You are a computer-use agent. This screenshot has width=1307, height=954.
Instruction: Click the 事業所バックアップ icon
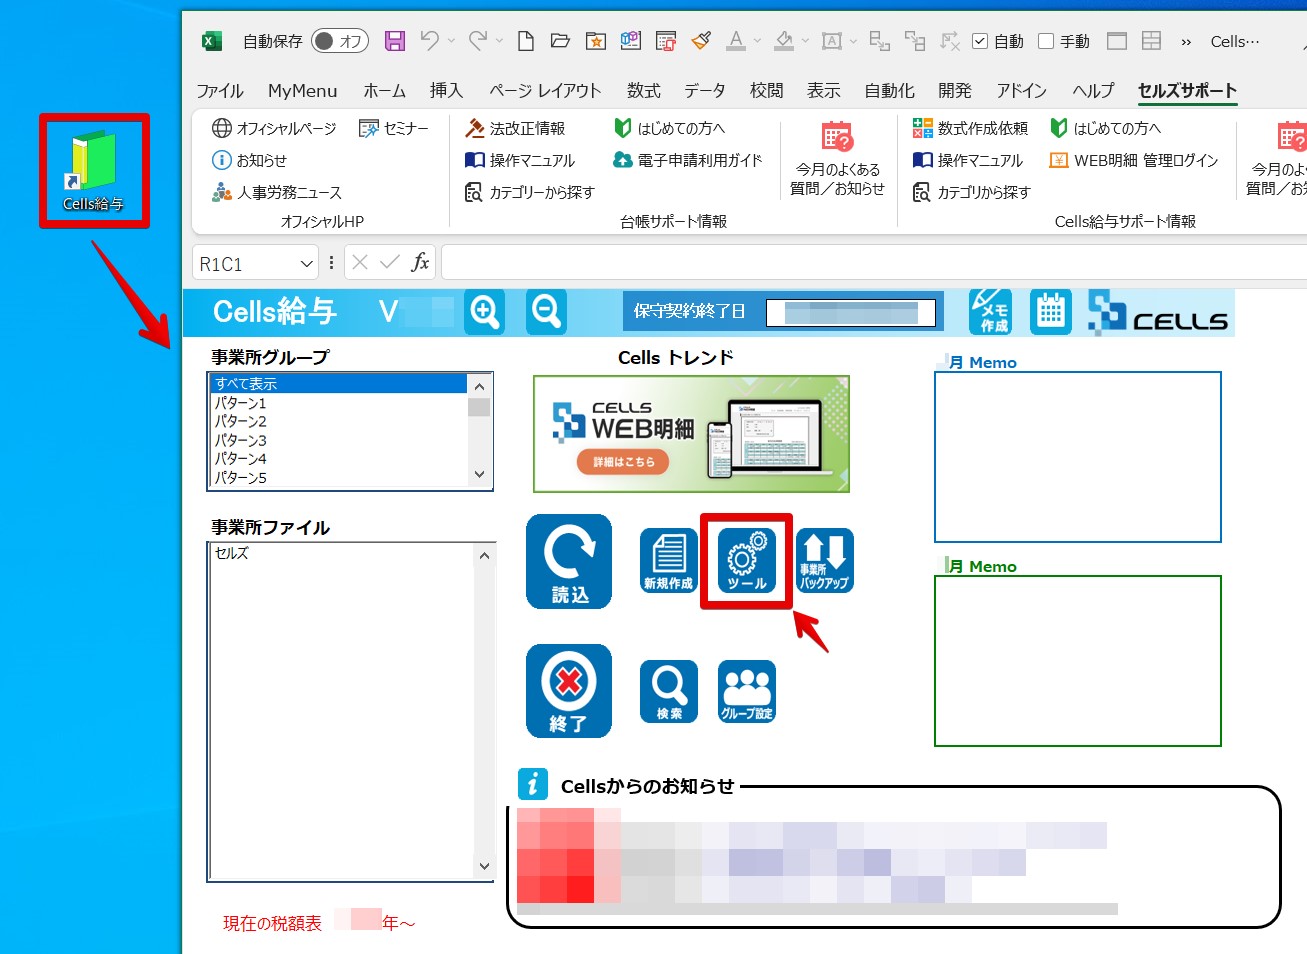(x=824, y=561)
